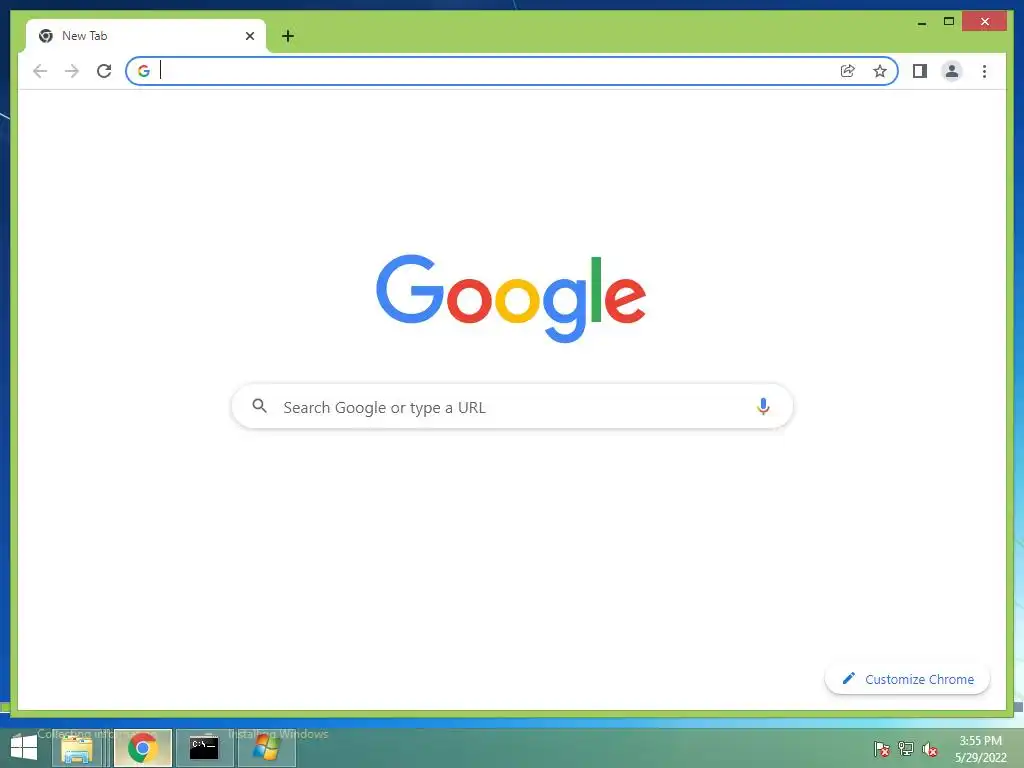This screenshot has height=768, width=1024.
Task: Go forward using the forward arrow
Action: (72, 71)
